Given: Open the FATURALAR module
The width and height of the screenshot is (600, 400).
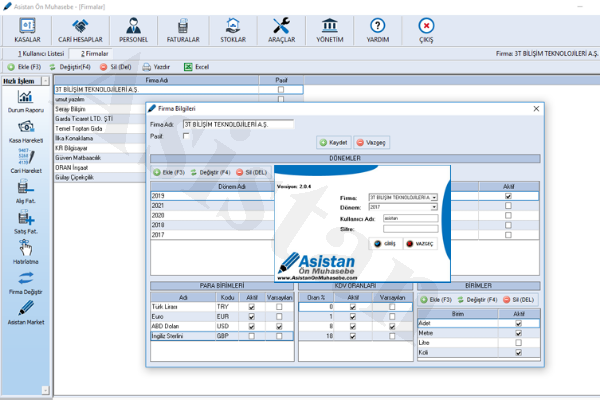Looking at the screenshot, I should (183, 30).
